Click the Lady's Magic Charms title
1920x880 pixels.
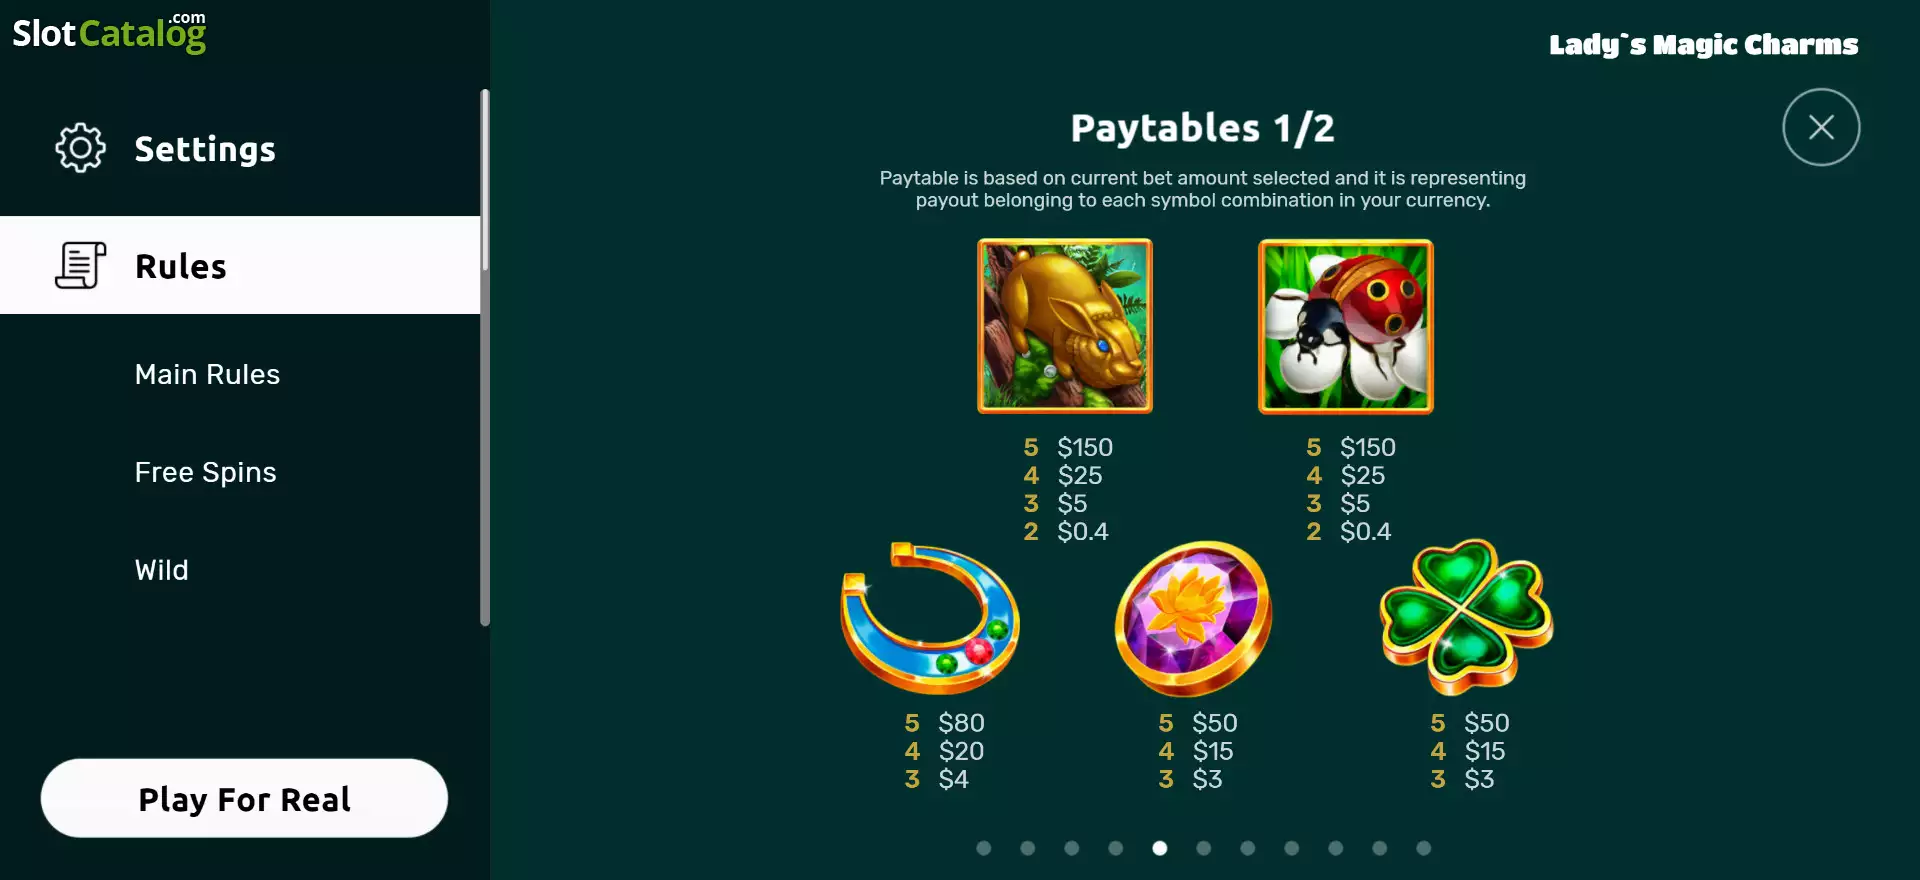1703,44
